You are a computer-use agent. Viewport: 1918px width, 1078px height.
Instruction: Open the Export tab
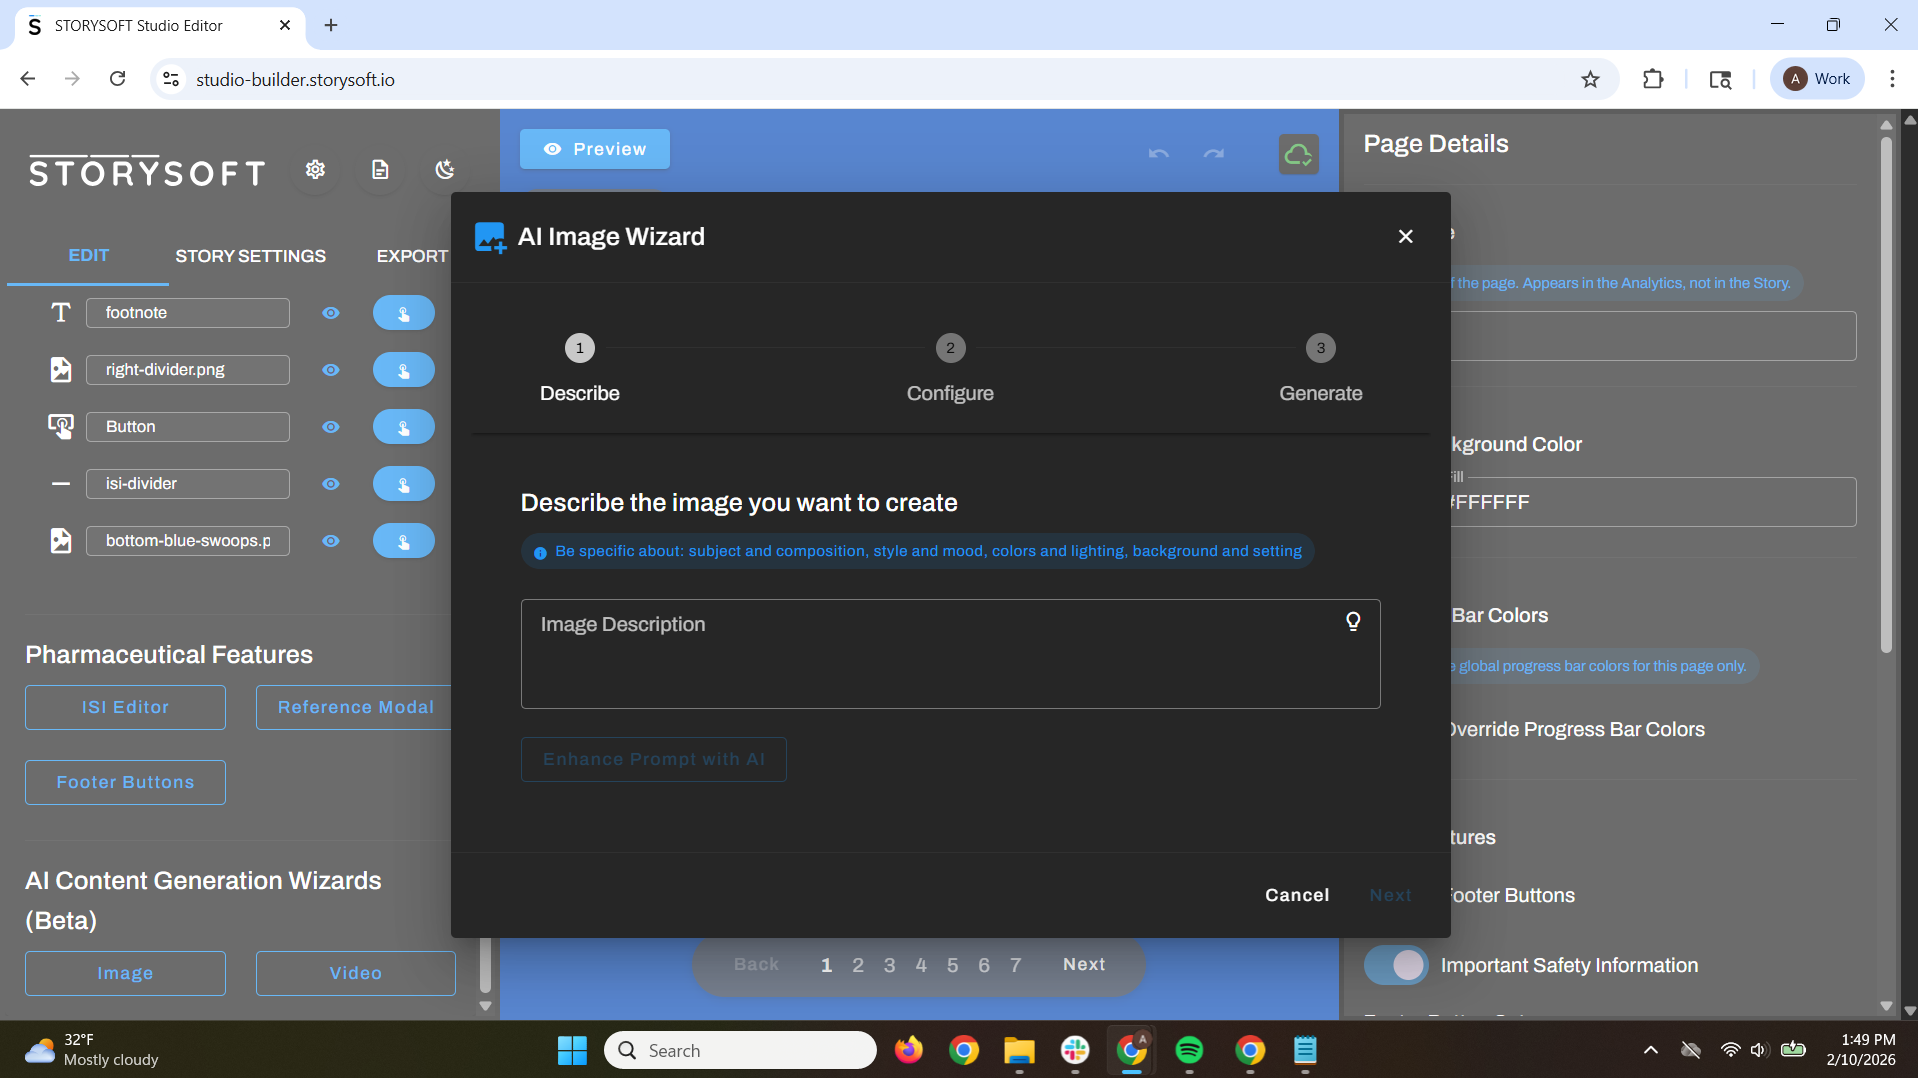tap(412, 255)
